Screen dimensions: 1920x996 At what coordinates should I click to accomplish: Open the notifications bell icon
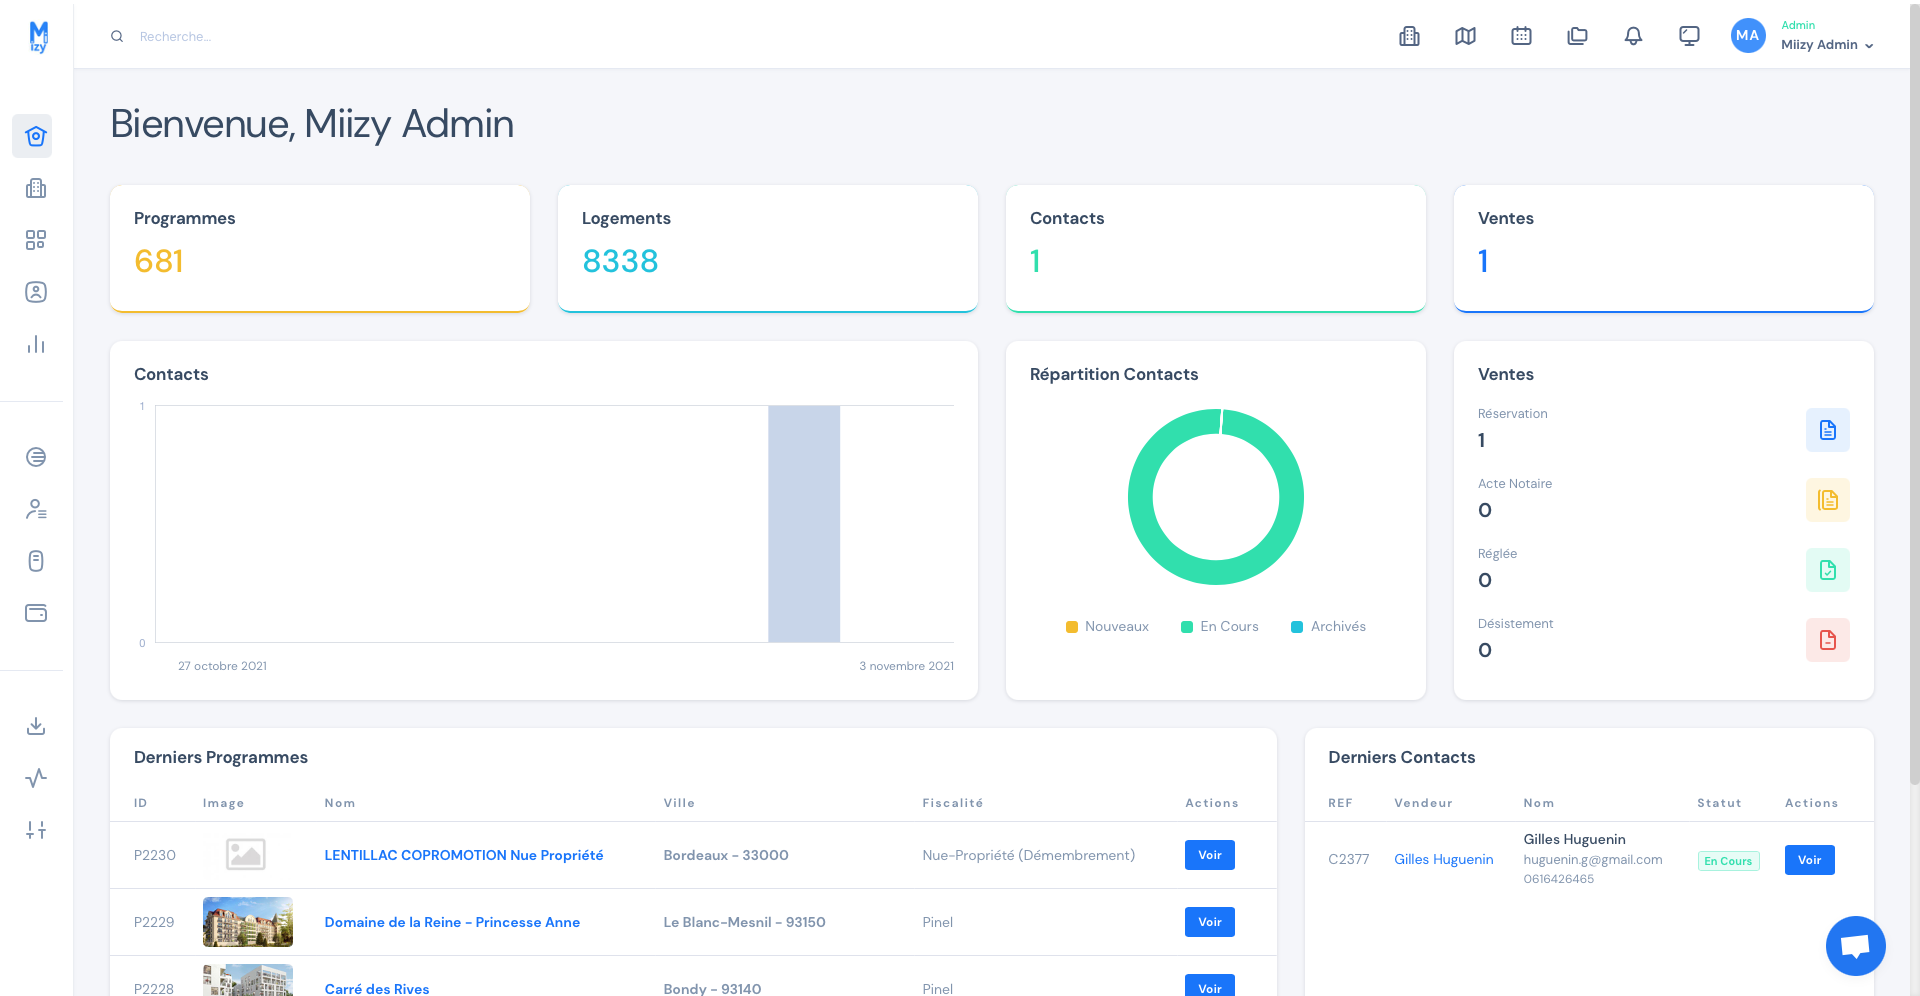click(1633, 36)
